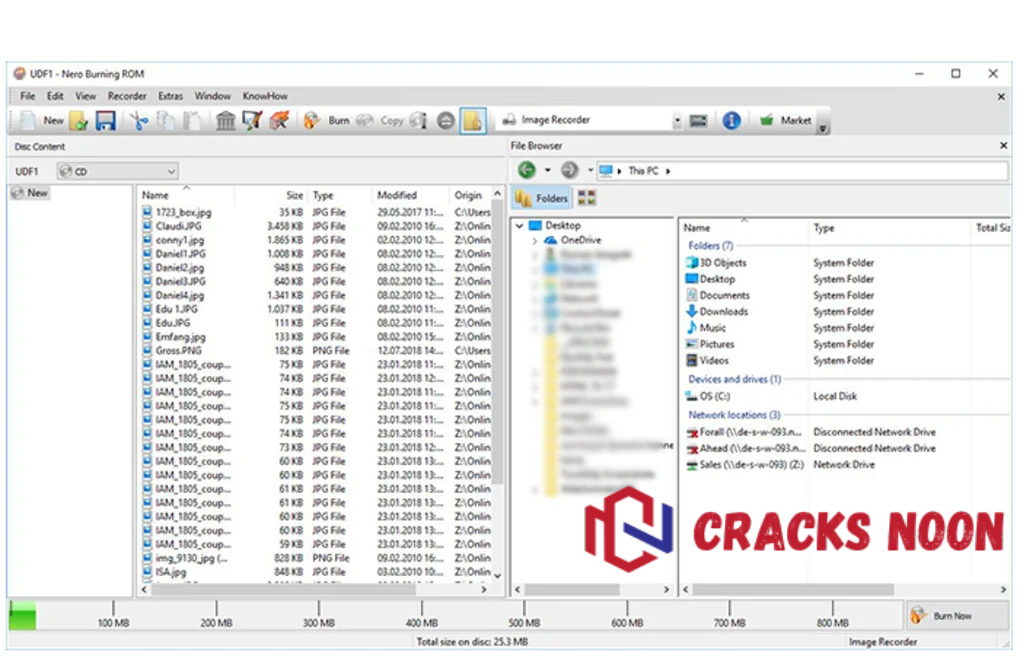Image resolution: width=1020 pixels, height=656 pixels.
Task: Collapse the Desktop tree node
Action: pyautogui.click(x=519, y=226)
